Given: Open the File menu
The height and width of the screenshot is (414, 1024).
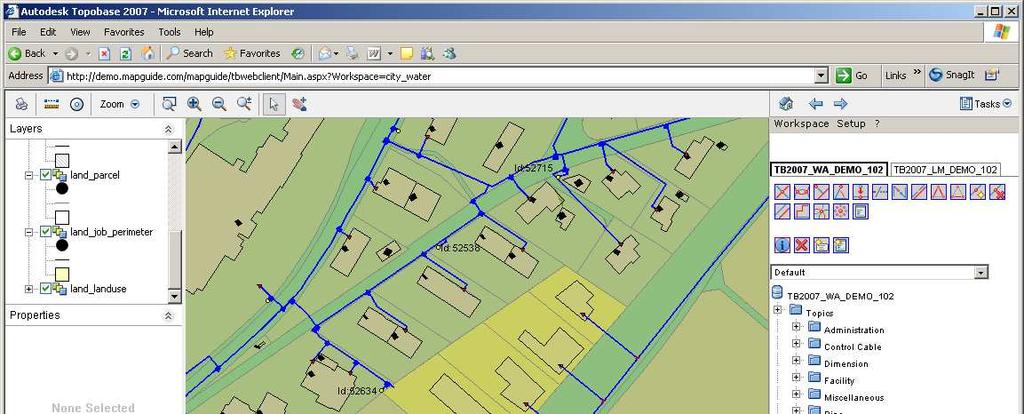Looking at the screenshot, I should click(18, 32).
